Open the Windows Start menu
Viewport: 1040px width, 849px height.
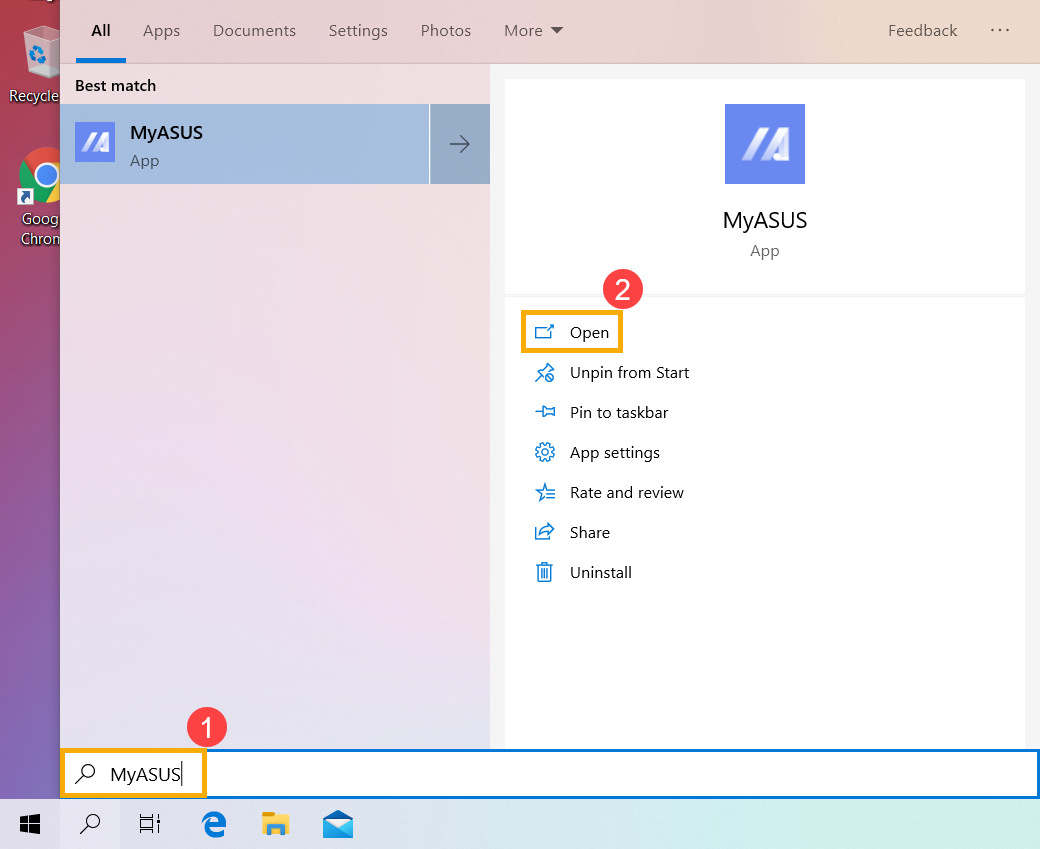point(30,824)
